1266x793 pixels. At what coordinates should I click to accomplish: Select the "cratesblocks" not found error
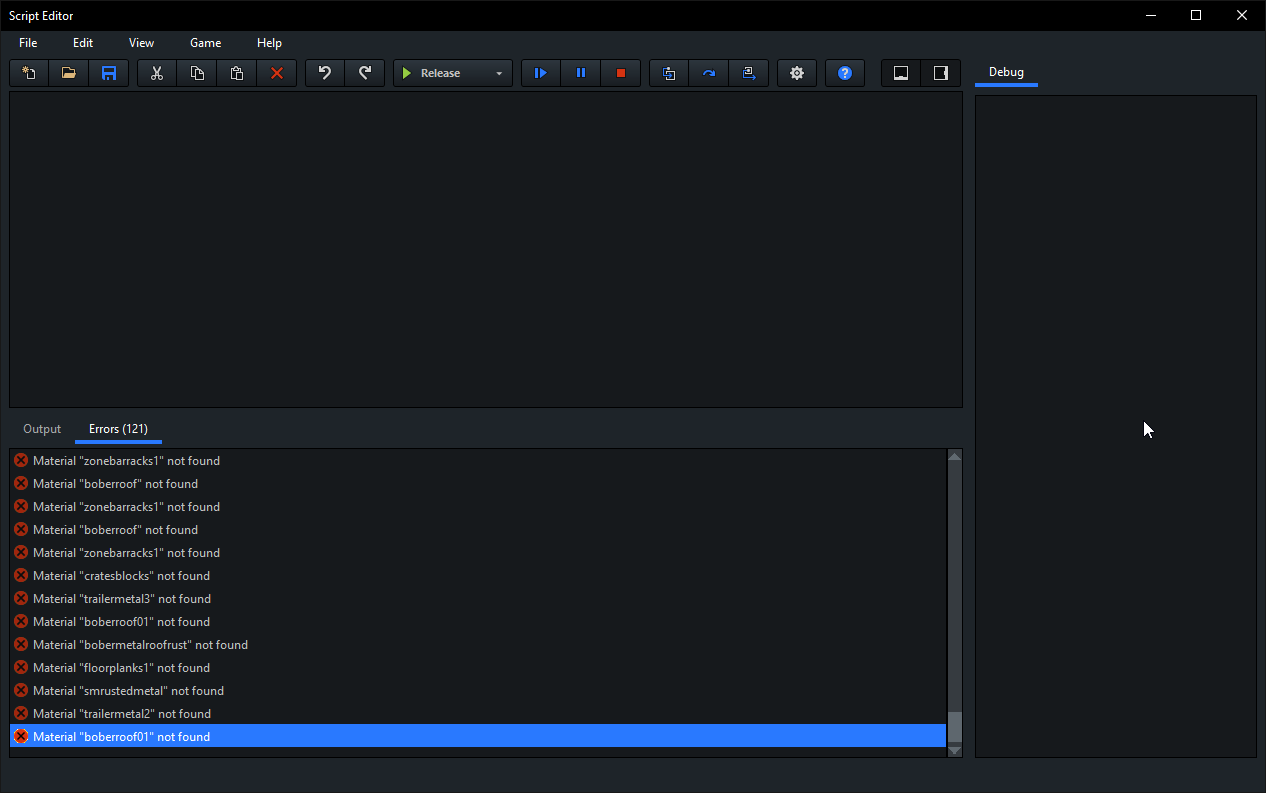coord(121,576)
